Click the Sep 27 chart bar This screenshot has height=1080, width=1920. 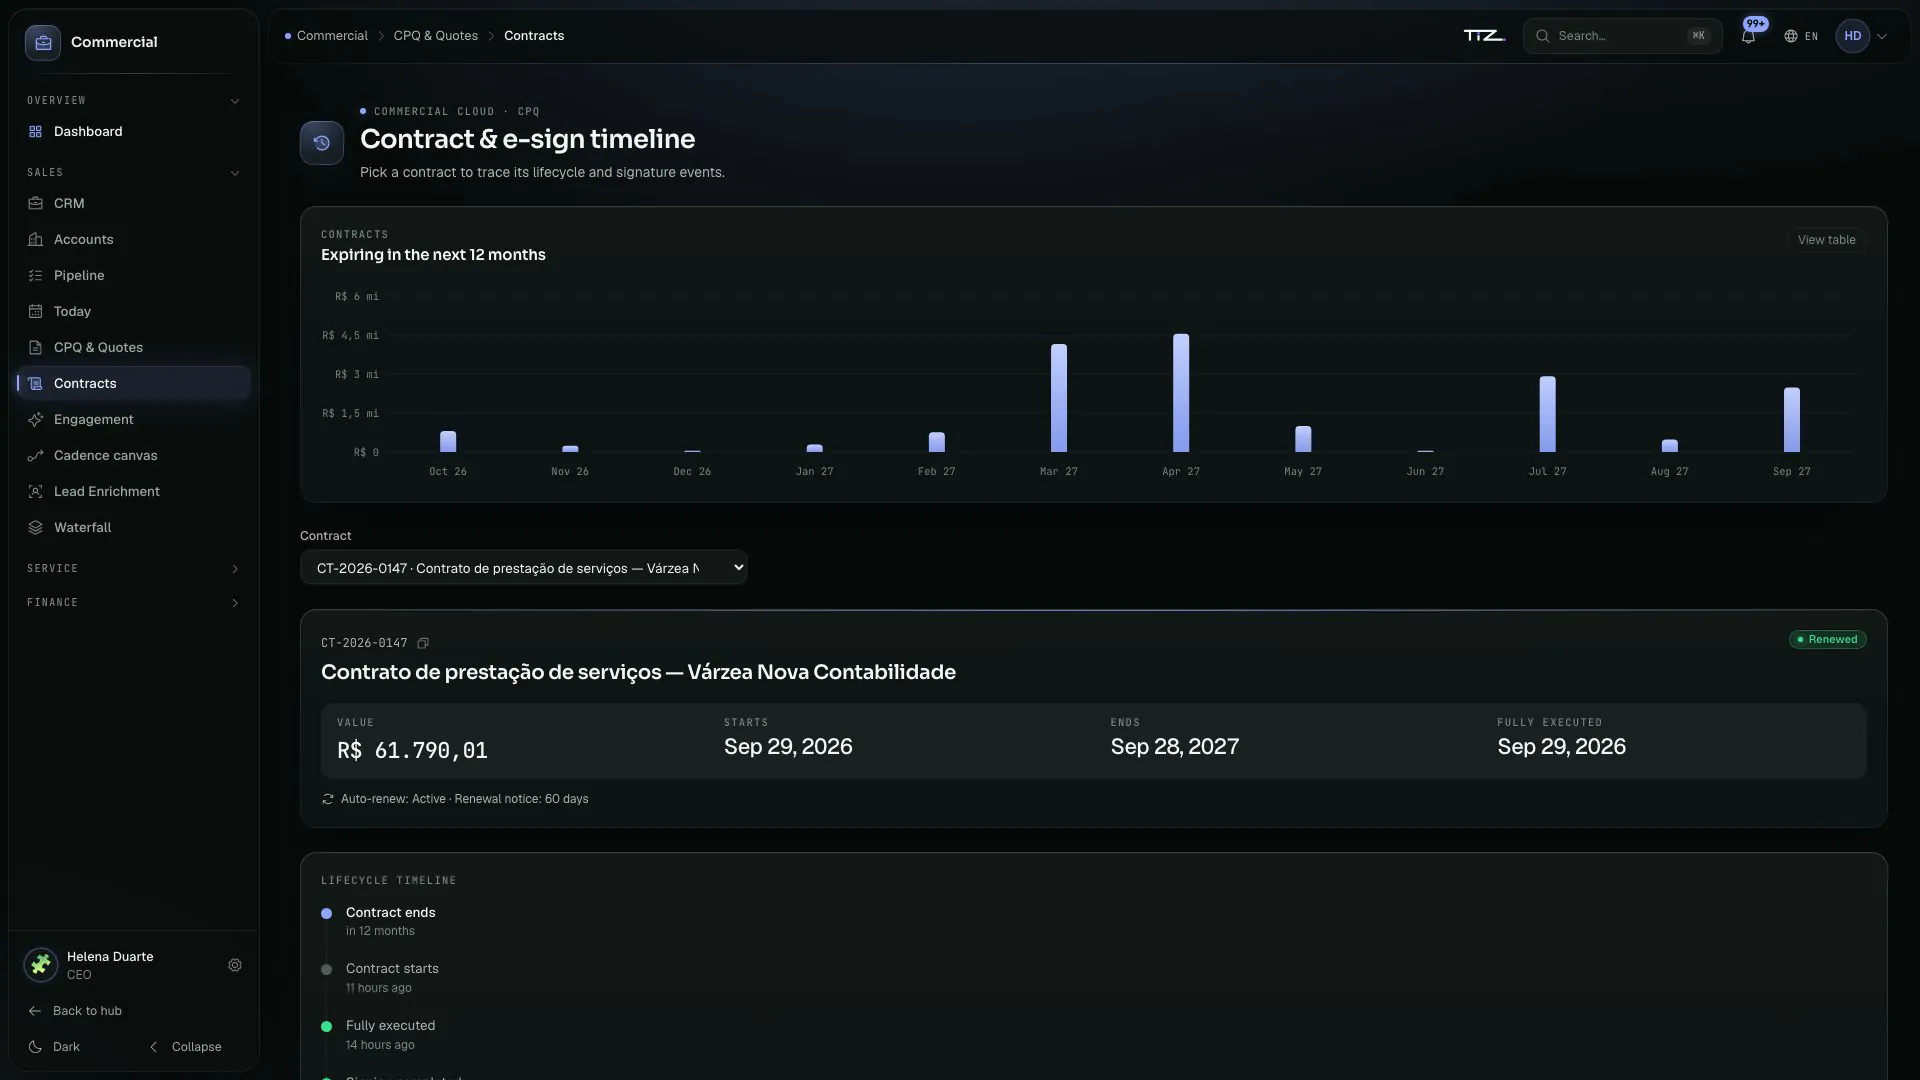(x=1791, y=420)
